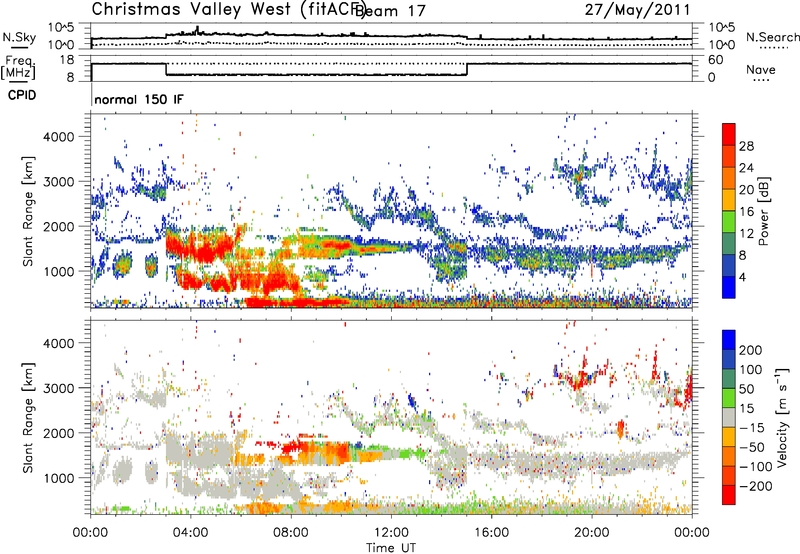Click the Freq. [MHz] axis label
Viewport: 800px width, 554px height.
coord(19,68)
